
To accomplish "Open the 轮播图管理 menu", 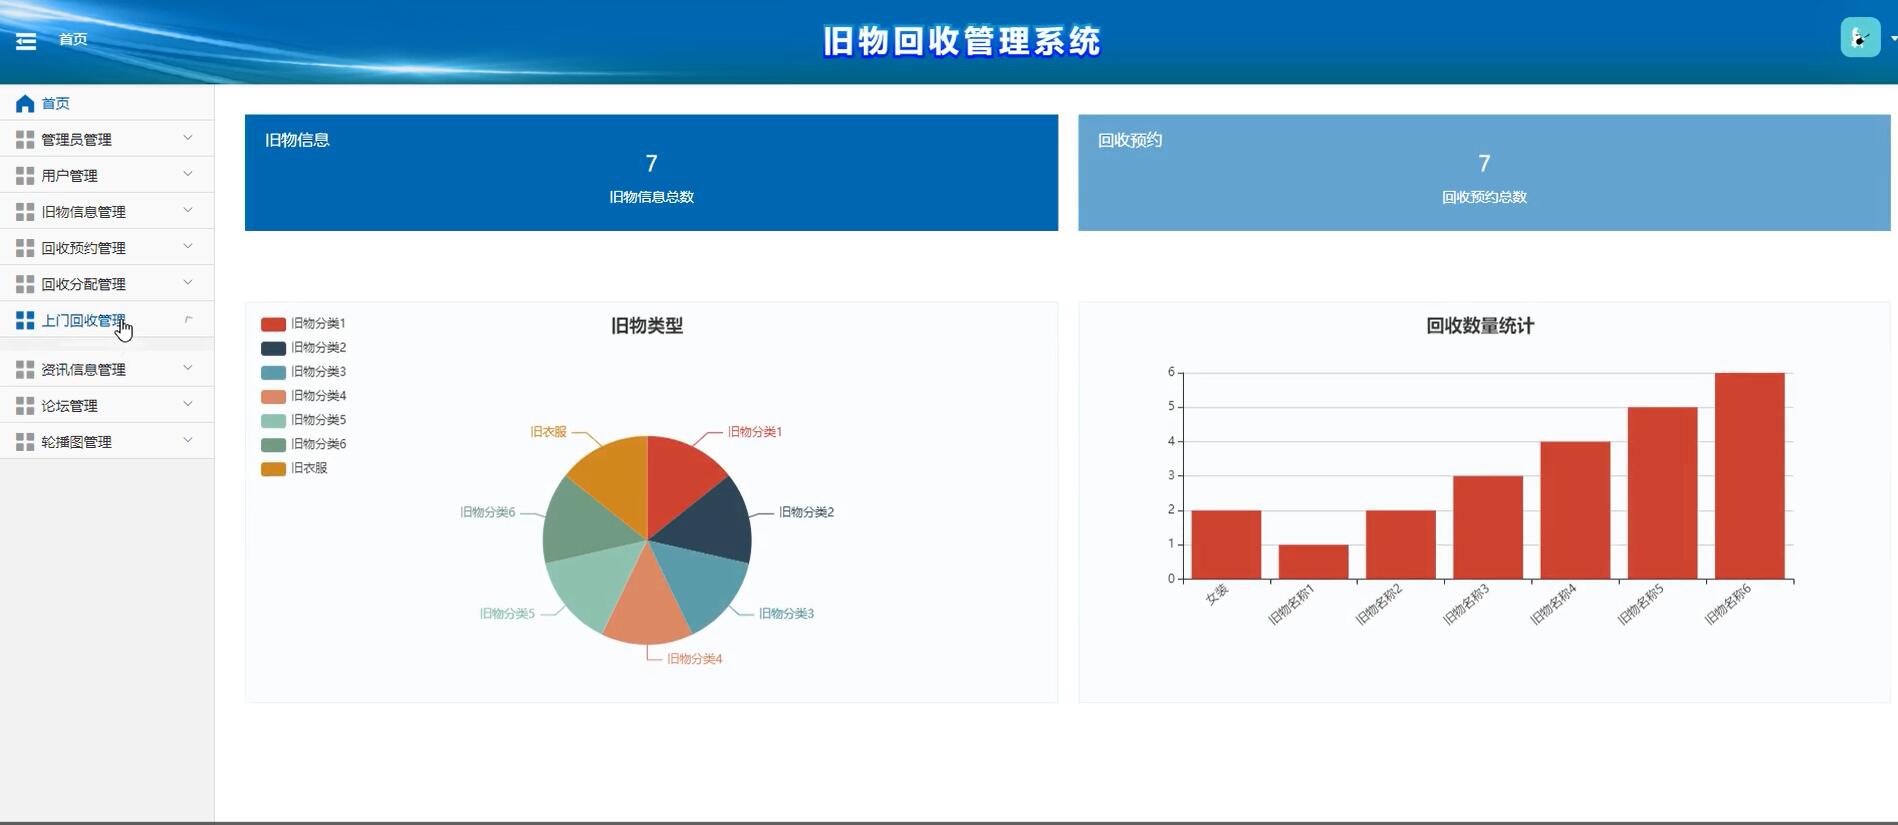I will coord(107,441).
